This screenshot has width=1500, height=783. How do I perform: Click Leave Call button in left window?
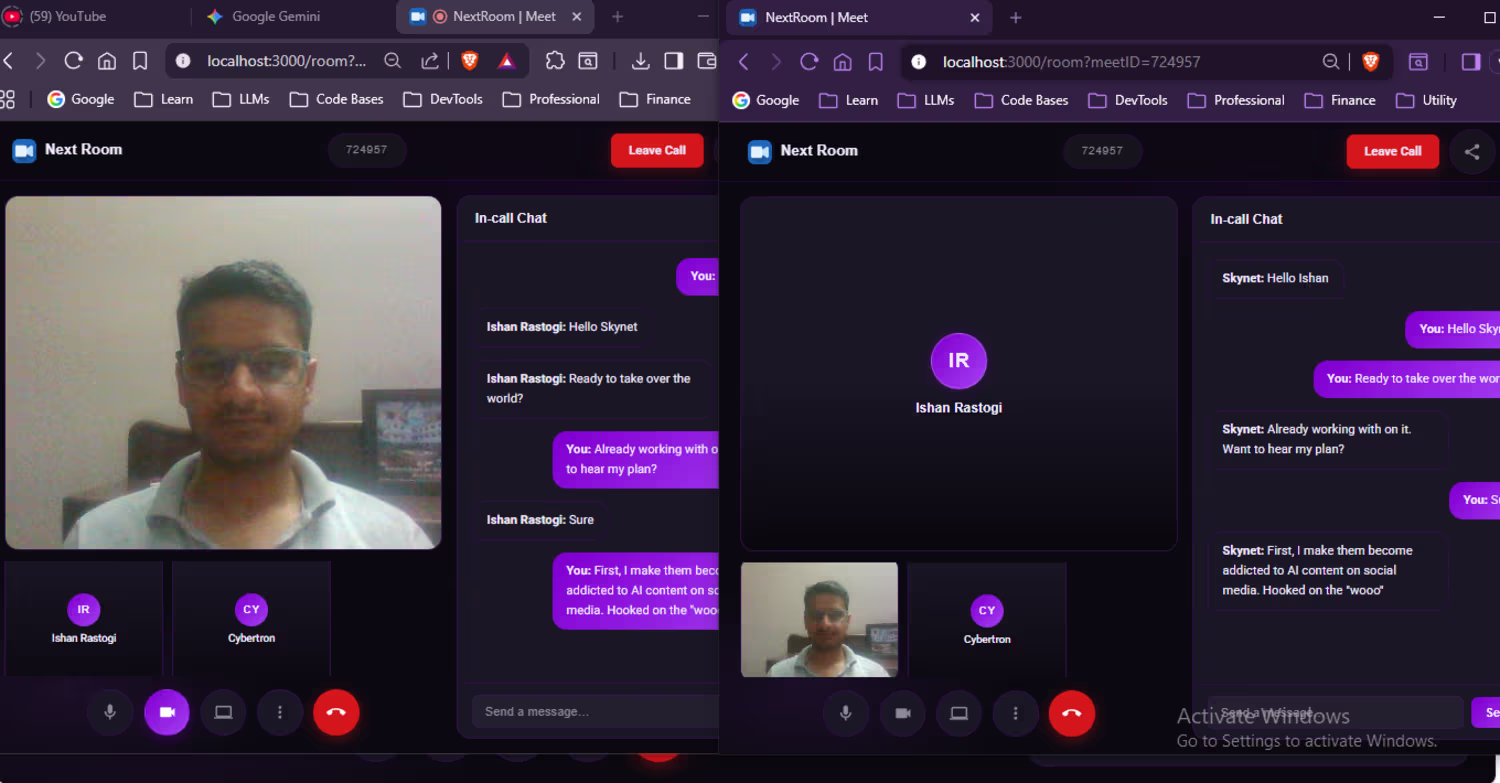(x=657, y=150)
